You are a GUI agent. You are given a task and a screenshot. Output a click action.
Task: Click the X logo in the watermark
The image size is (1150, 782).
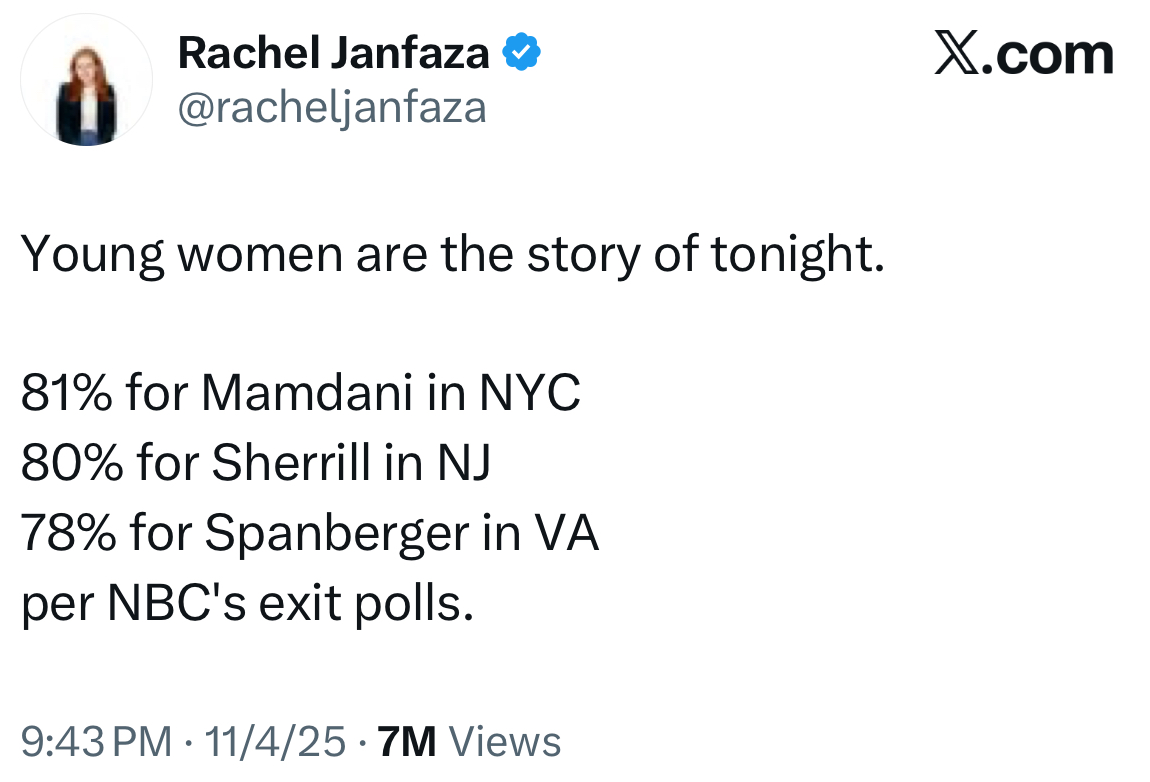click(957, 53)
